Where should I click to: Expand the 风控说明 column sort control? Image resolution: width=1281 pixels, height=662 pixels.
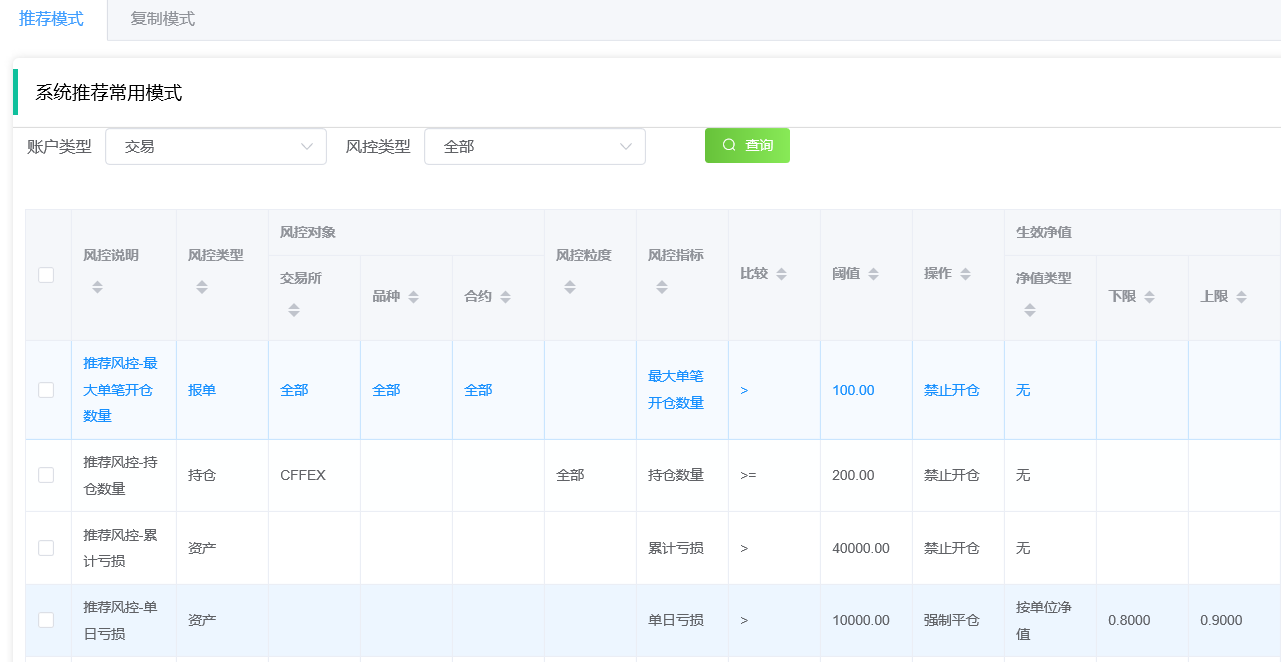[97, 287]
